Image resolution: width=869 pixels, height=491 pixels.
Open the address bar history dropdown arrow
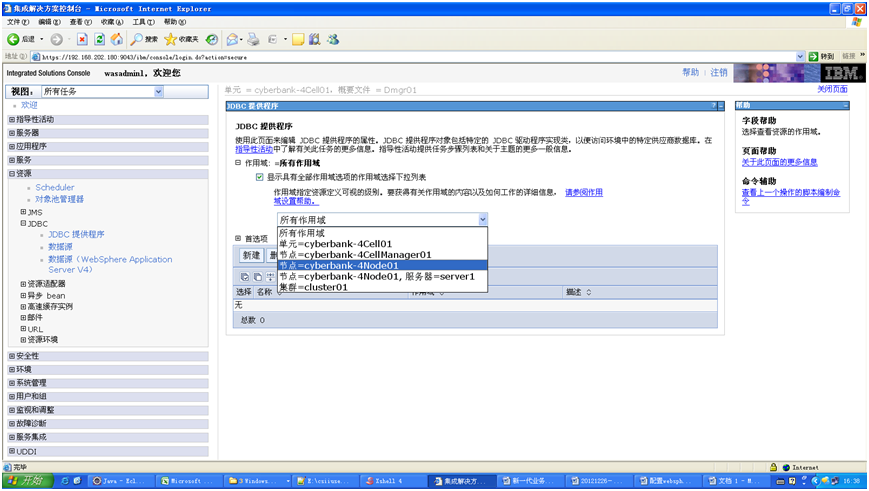(x=800, y=57)
